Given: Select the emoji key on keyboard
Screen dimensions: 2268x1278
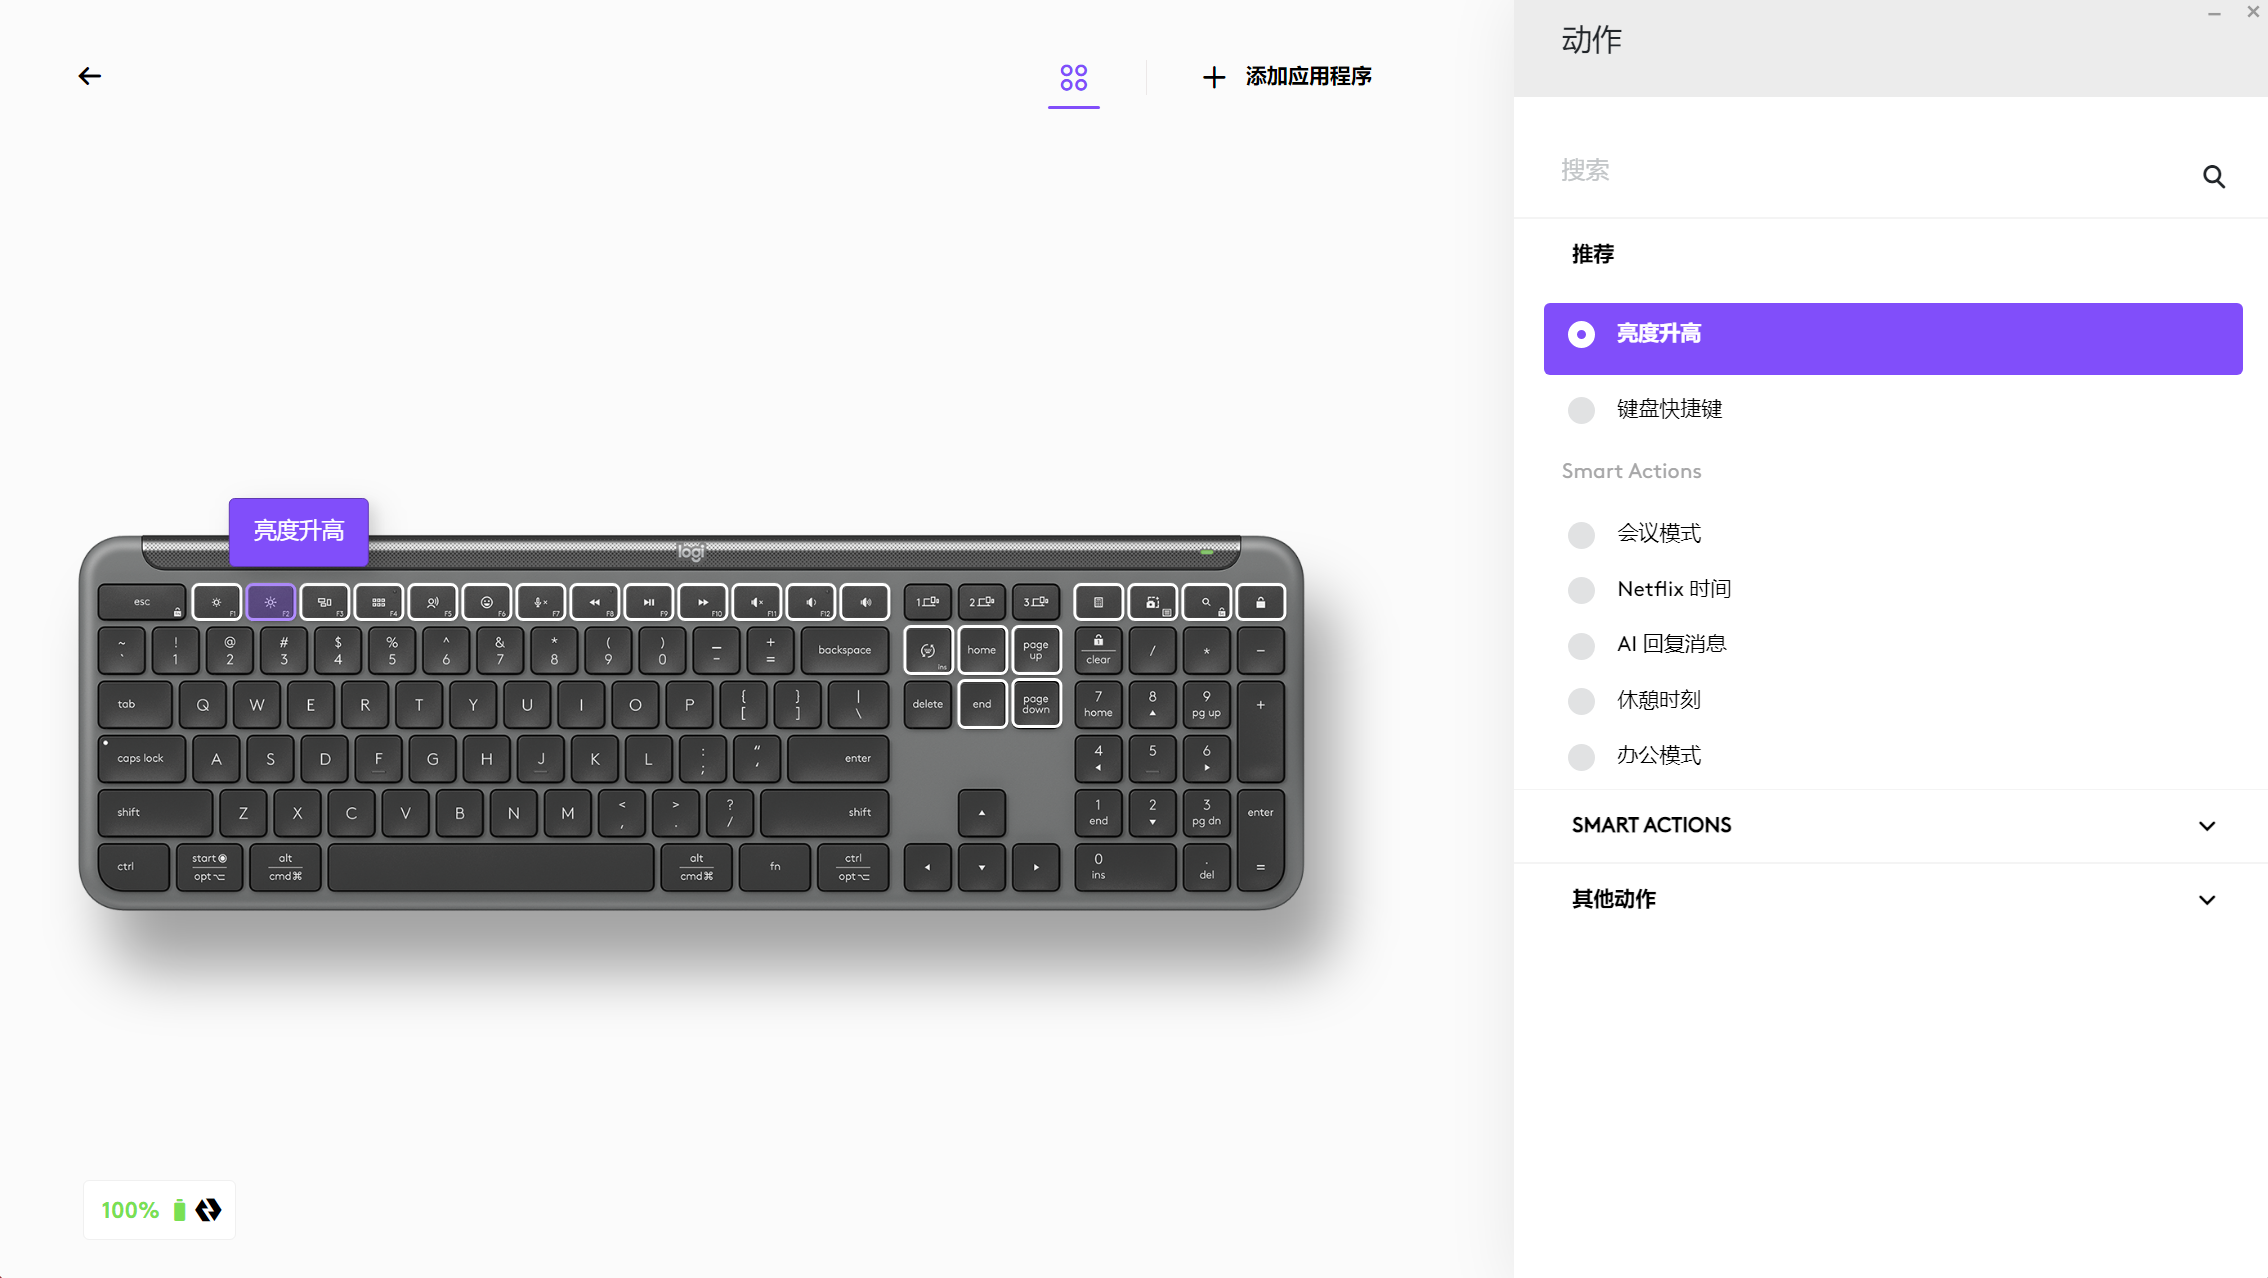Looking at the screenshot, I should point(486,602).
